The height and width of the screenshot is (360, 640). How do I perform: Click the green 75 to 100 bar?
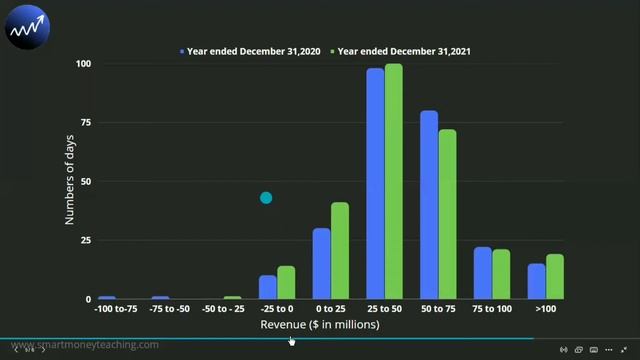(x=501, y=274)
